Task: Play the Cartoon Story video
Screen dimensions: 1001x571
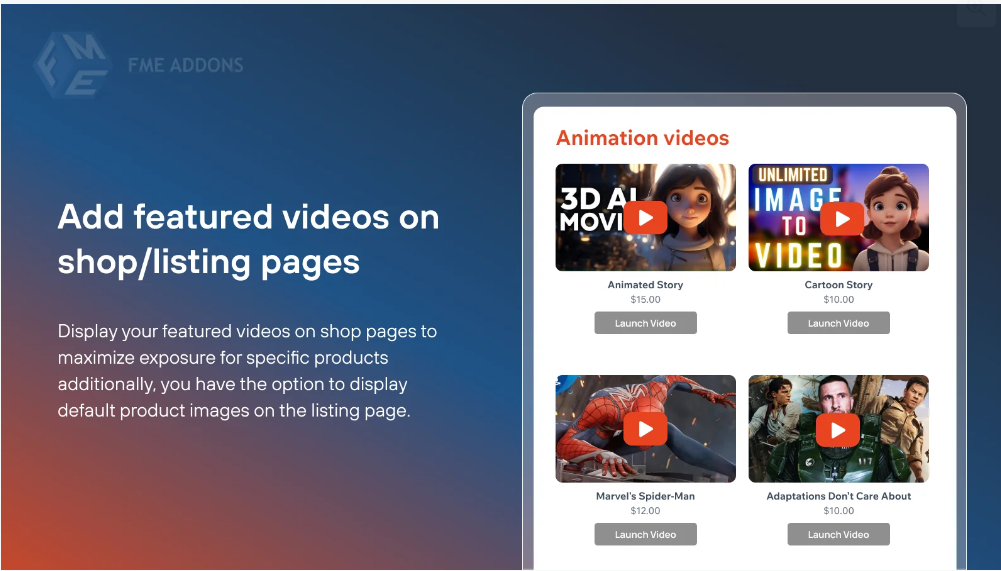Action: point(842,218)
